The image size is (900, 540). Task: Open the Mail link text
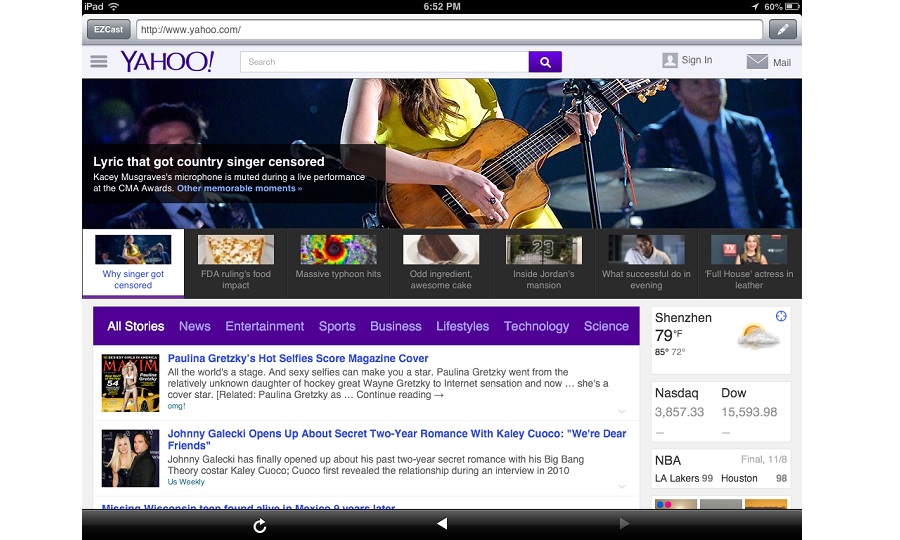pos(781,63)
